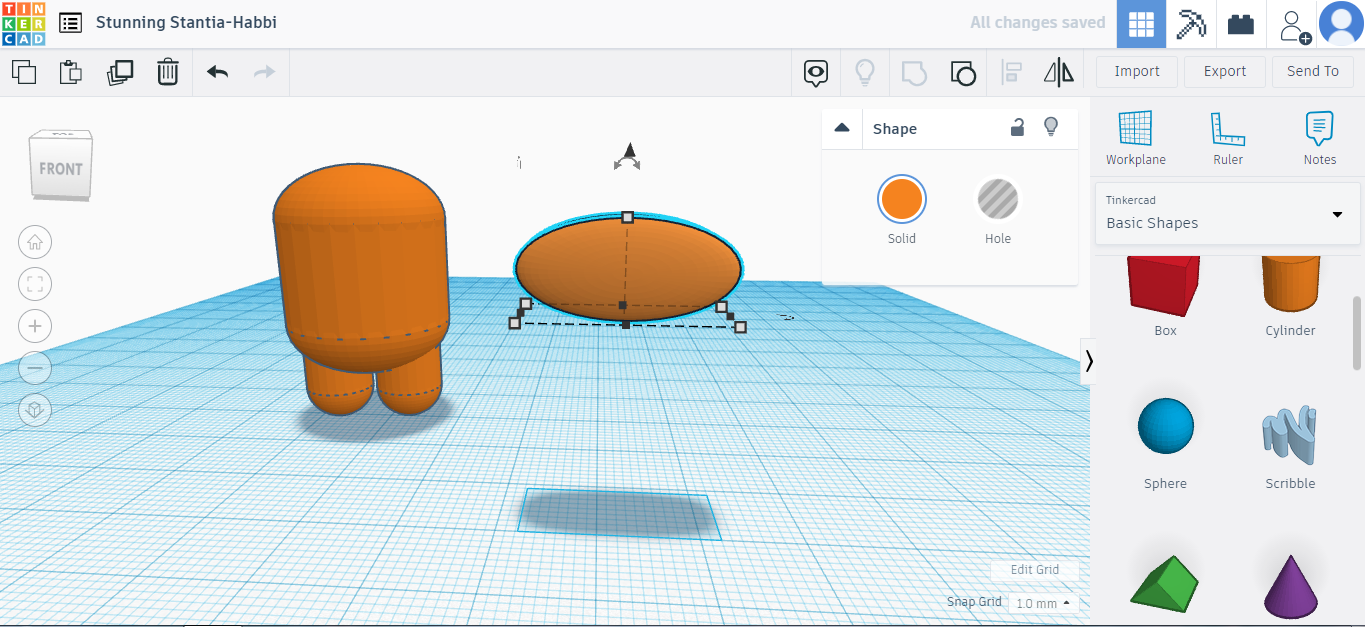The width and height of the screenshot is (1365, 627).
Task: Choose the purple Cone shape
Action: point(1290,587)
